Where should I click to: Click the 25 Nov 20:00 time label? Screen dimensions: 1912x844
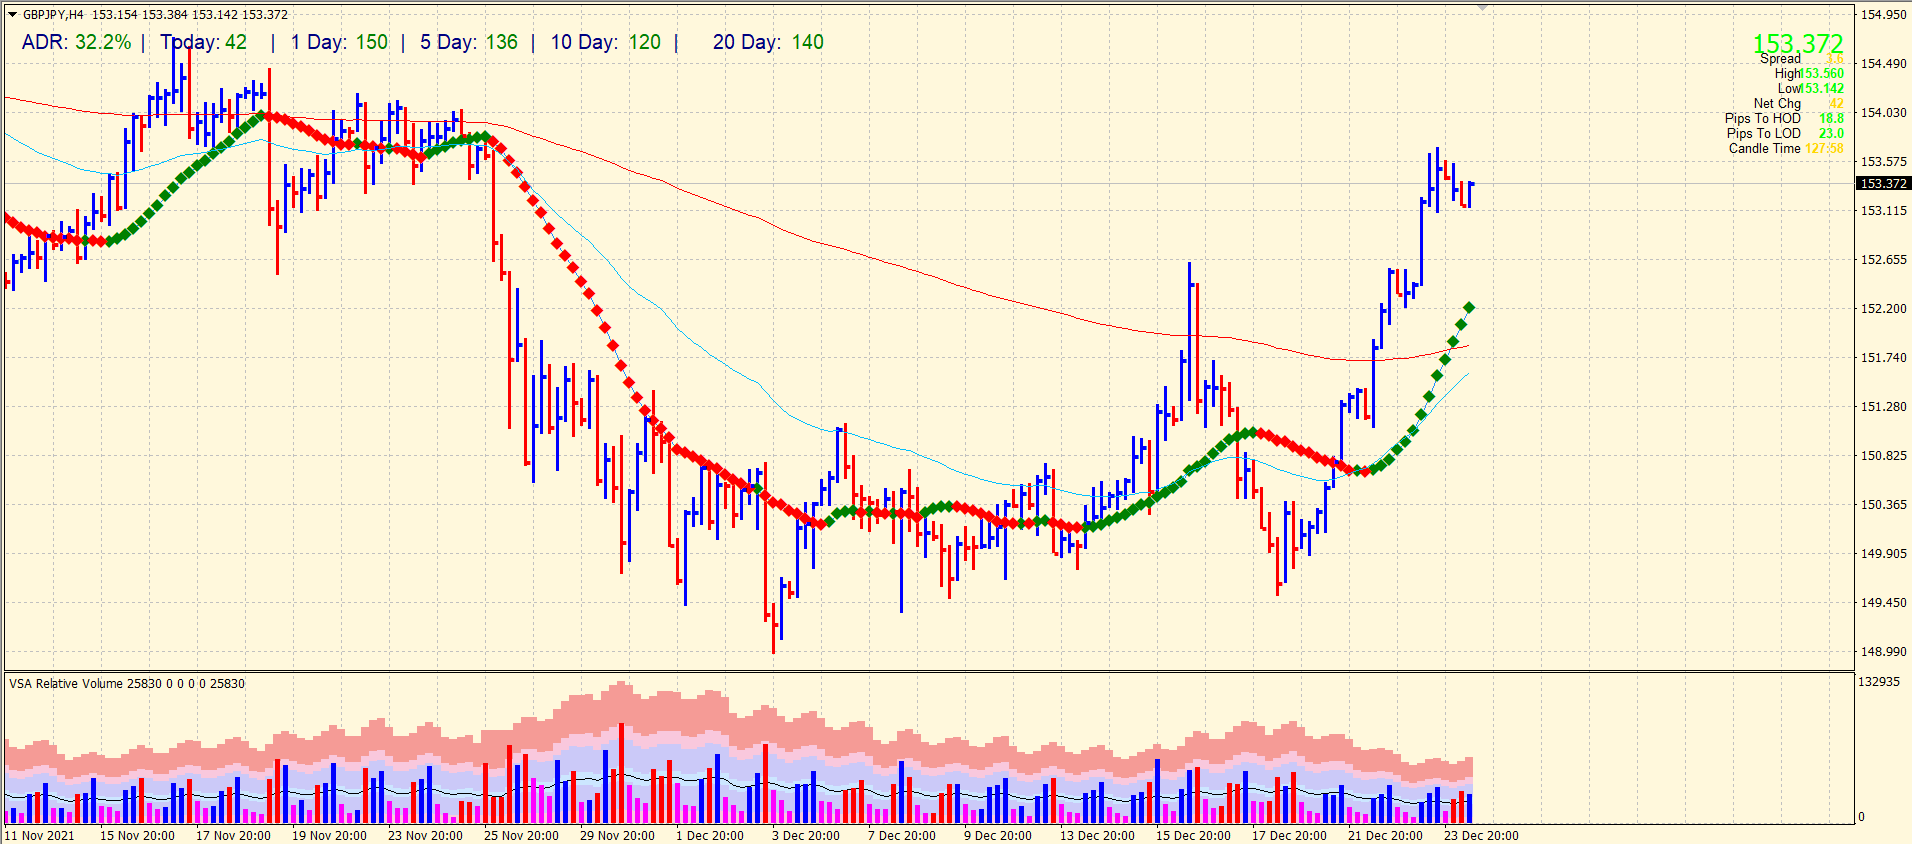point(521,836)
